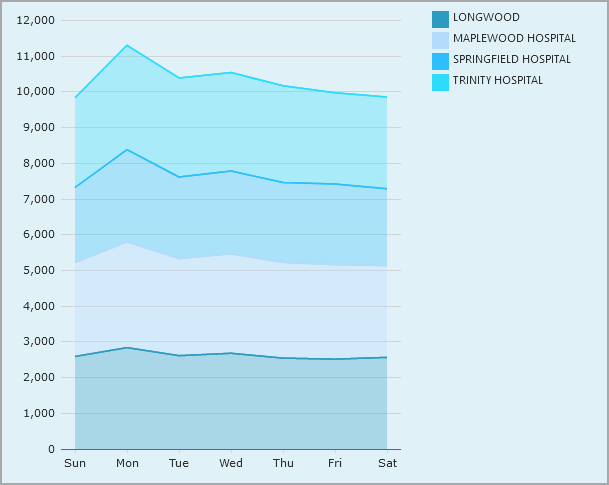This screenshot has width=609, height=485.
Task: Select the MAPLEWOOD HOSPITAL legend text label
Action: point(514,39)
